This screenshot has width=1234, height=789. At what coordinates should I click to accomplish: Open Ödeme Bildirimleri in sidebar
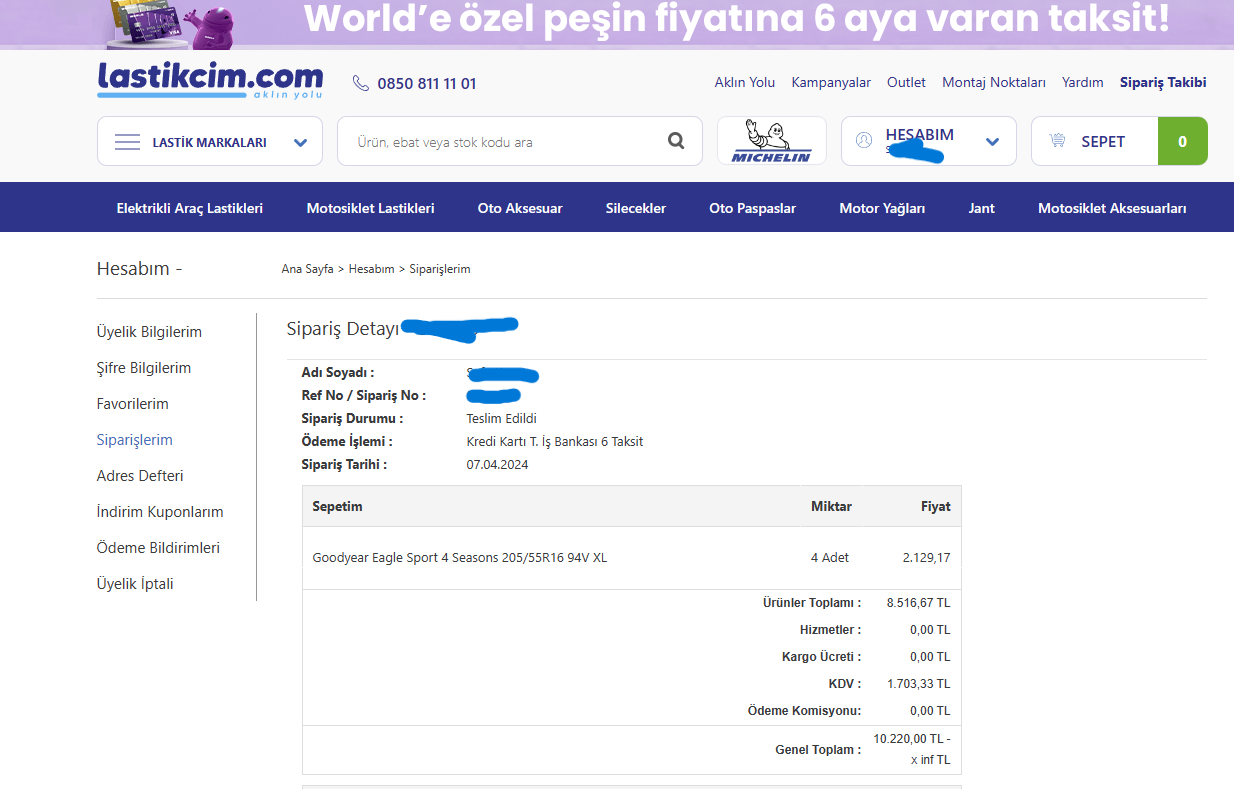click(x=158, y=548)
